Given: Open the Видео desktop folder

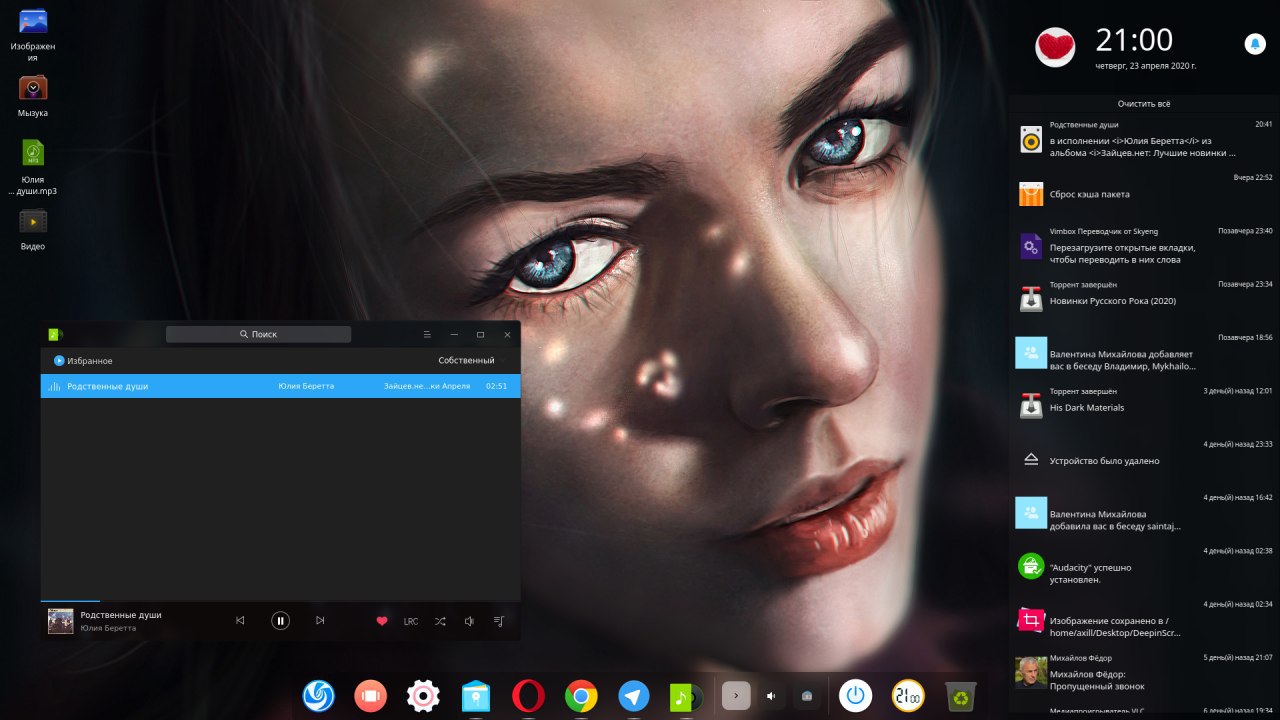Looking at the screenshot, I should click(33, 229).
